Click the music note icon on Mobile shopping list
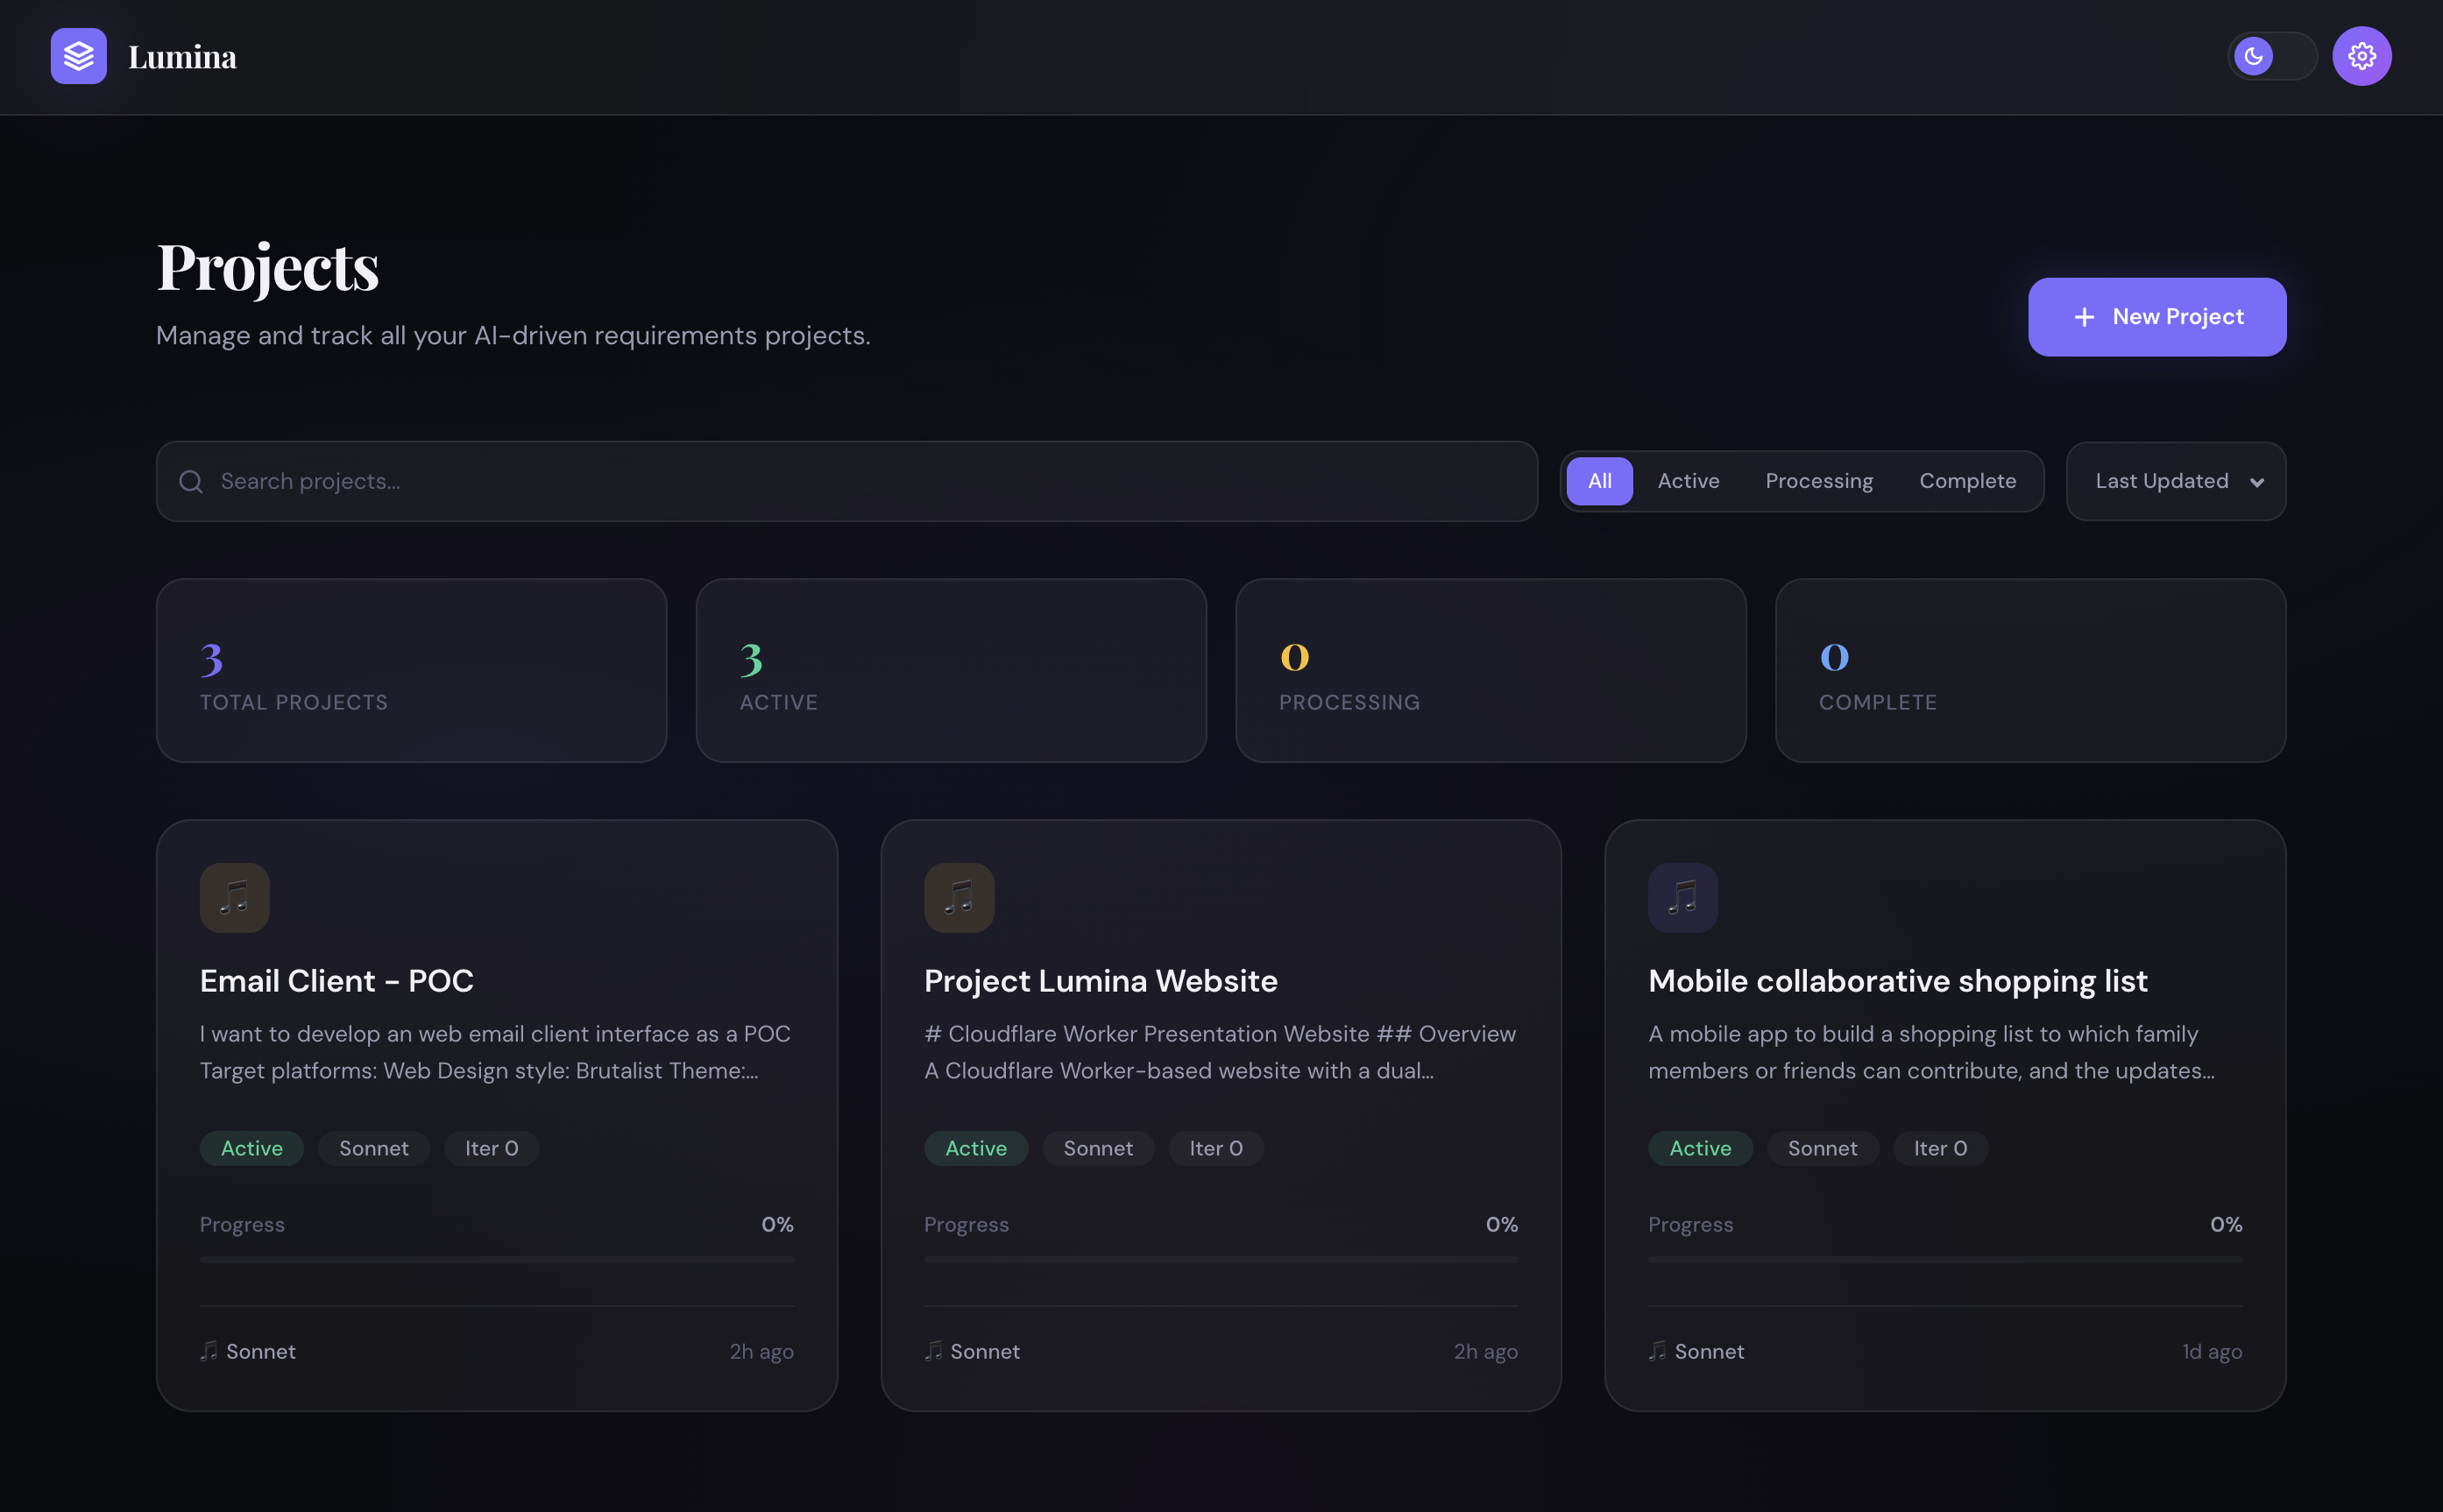This screenshot has width=2443, height=1512. pyautogui.click(x=1682, y=897)
